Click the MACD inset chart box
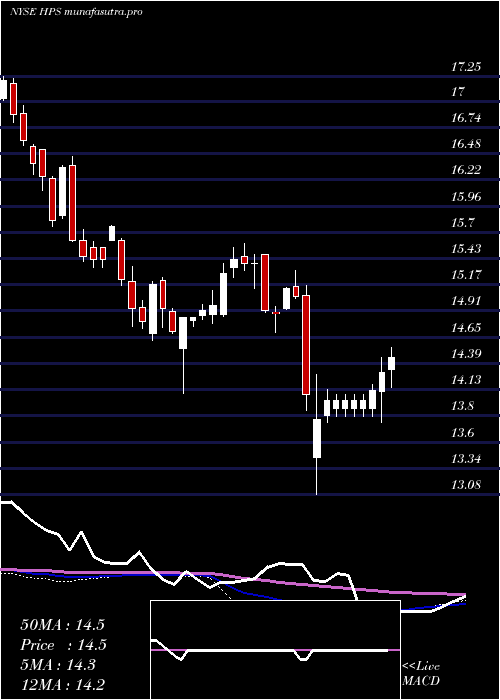The image size is (500, 700). [275, 650]
